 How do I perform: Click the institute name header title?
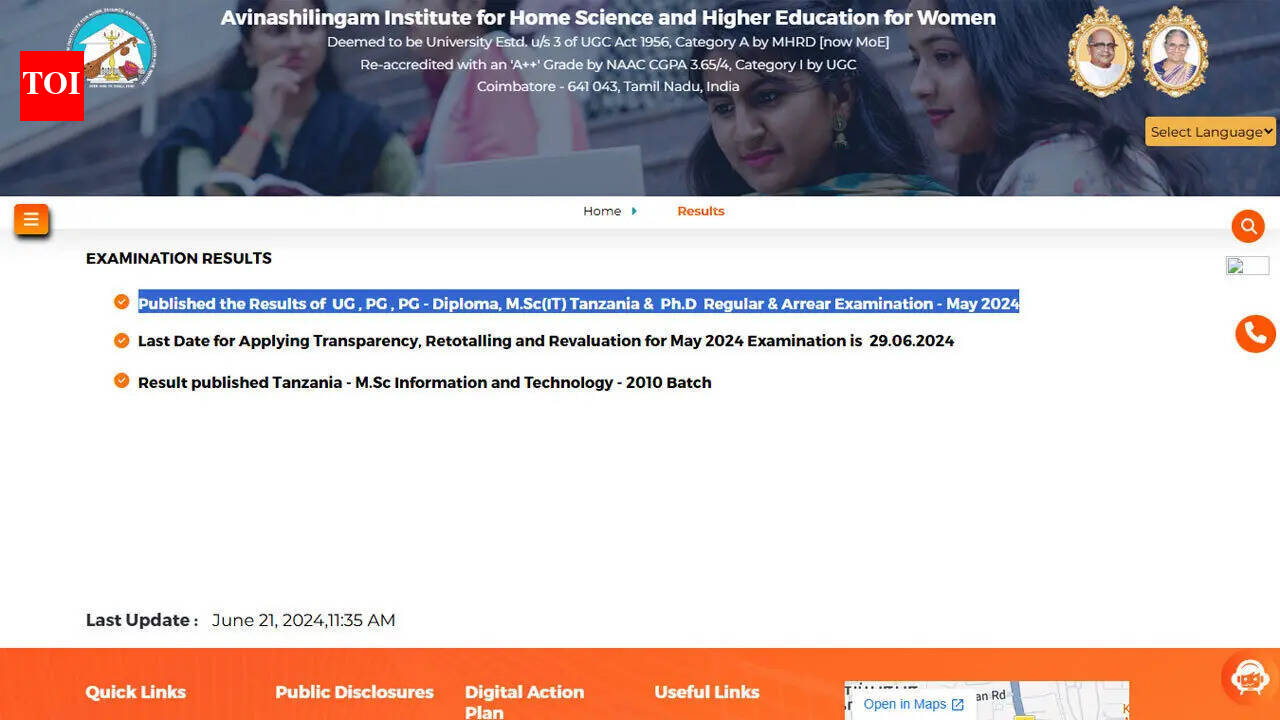tap(608, 18)
